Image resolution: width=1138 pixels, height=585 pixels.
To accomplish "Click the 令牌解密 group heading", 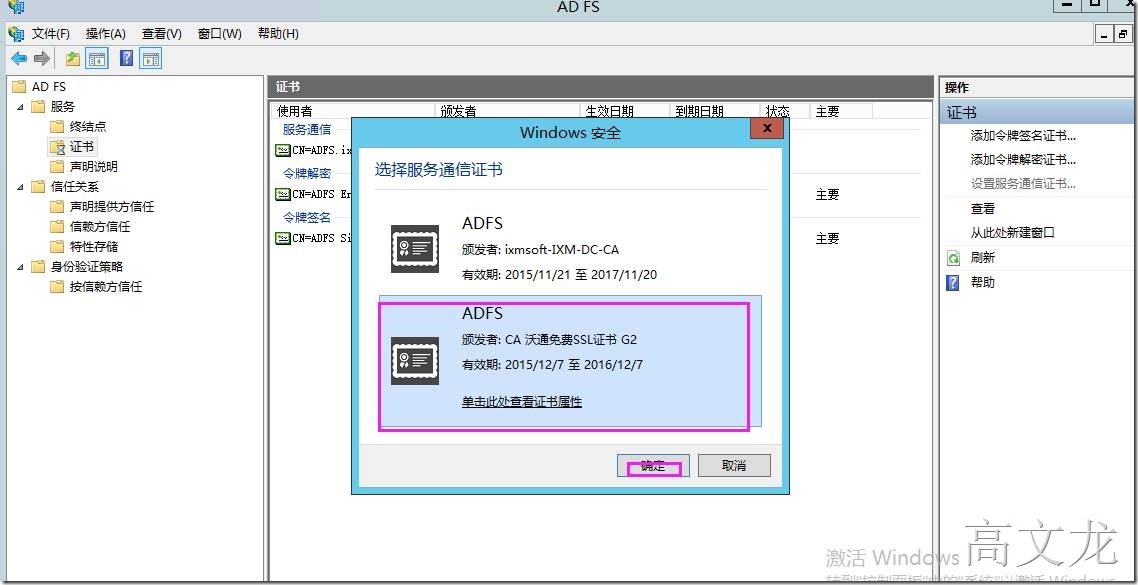I will 307,173.
